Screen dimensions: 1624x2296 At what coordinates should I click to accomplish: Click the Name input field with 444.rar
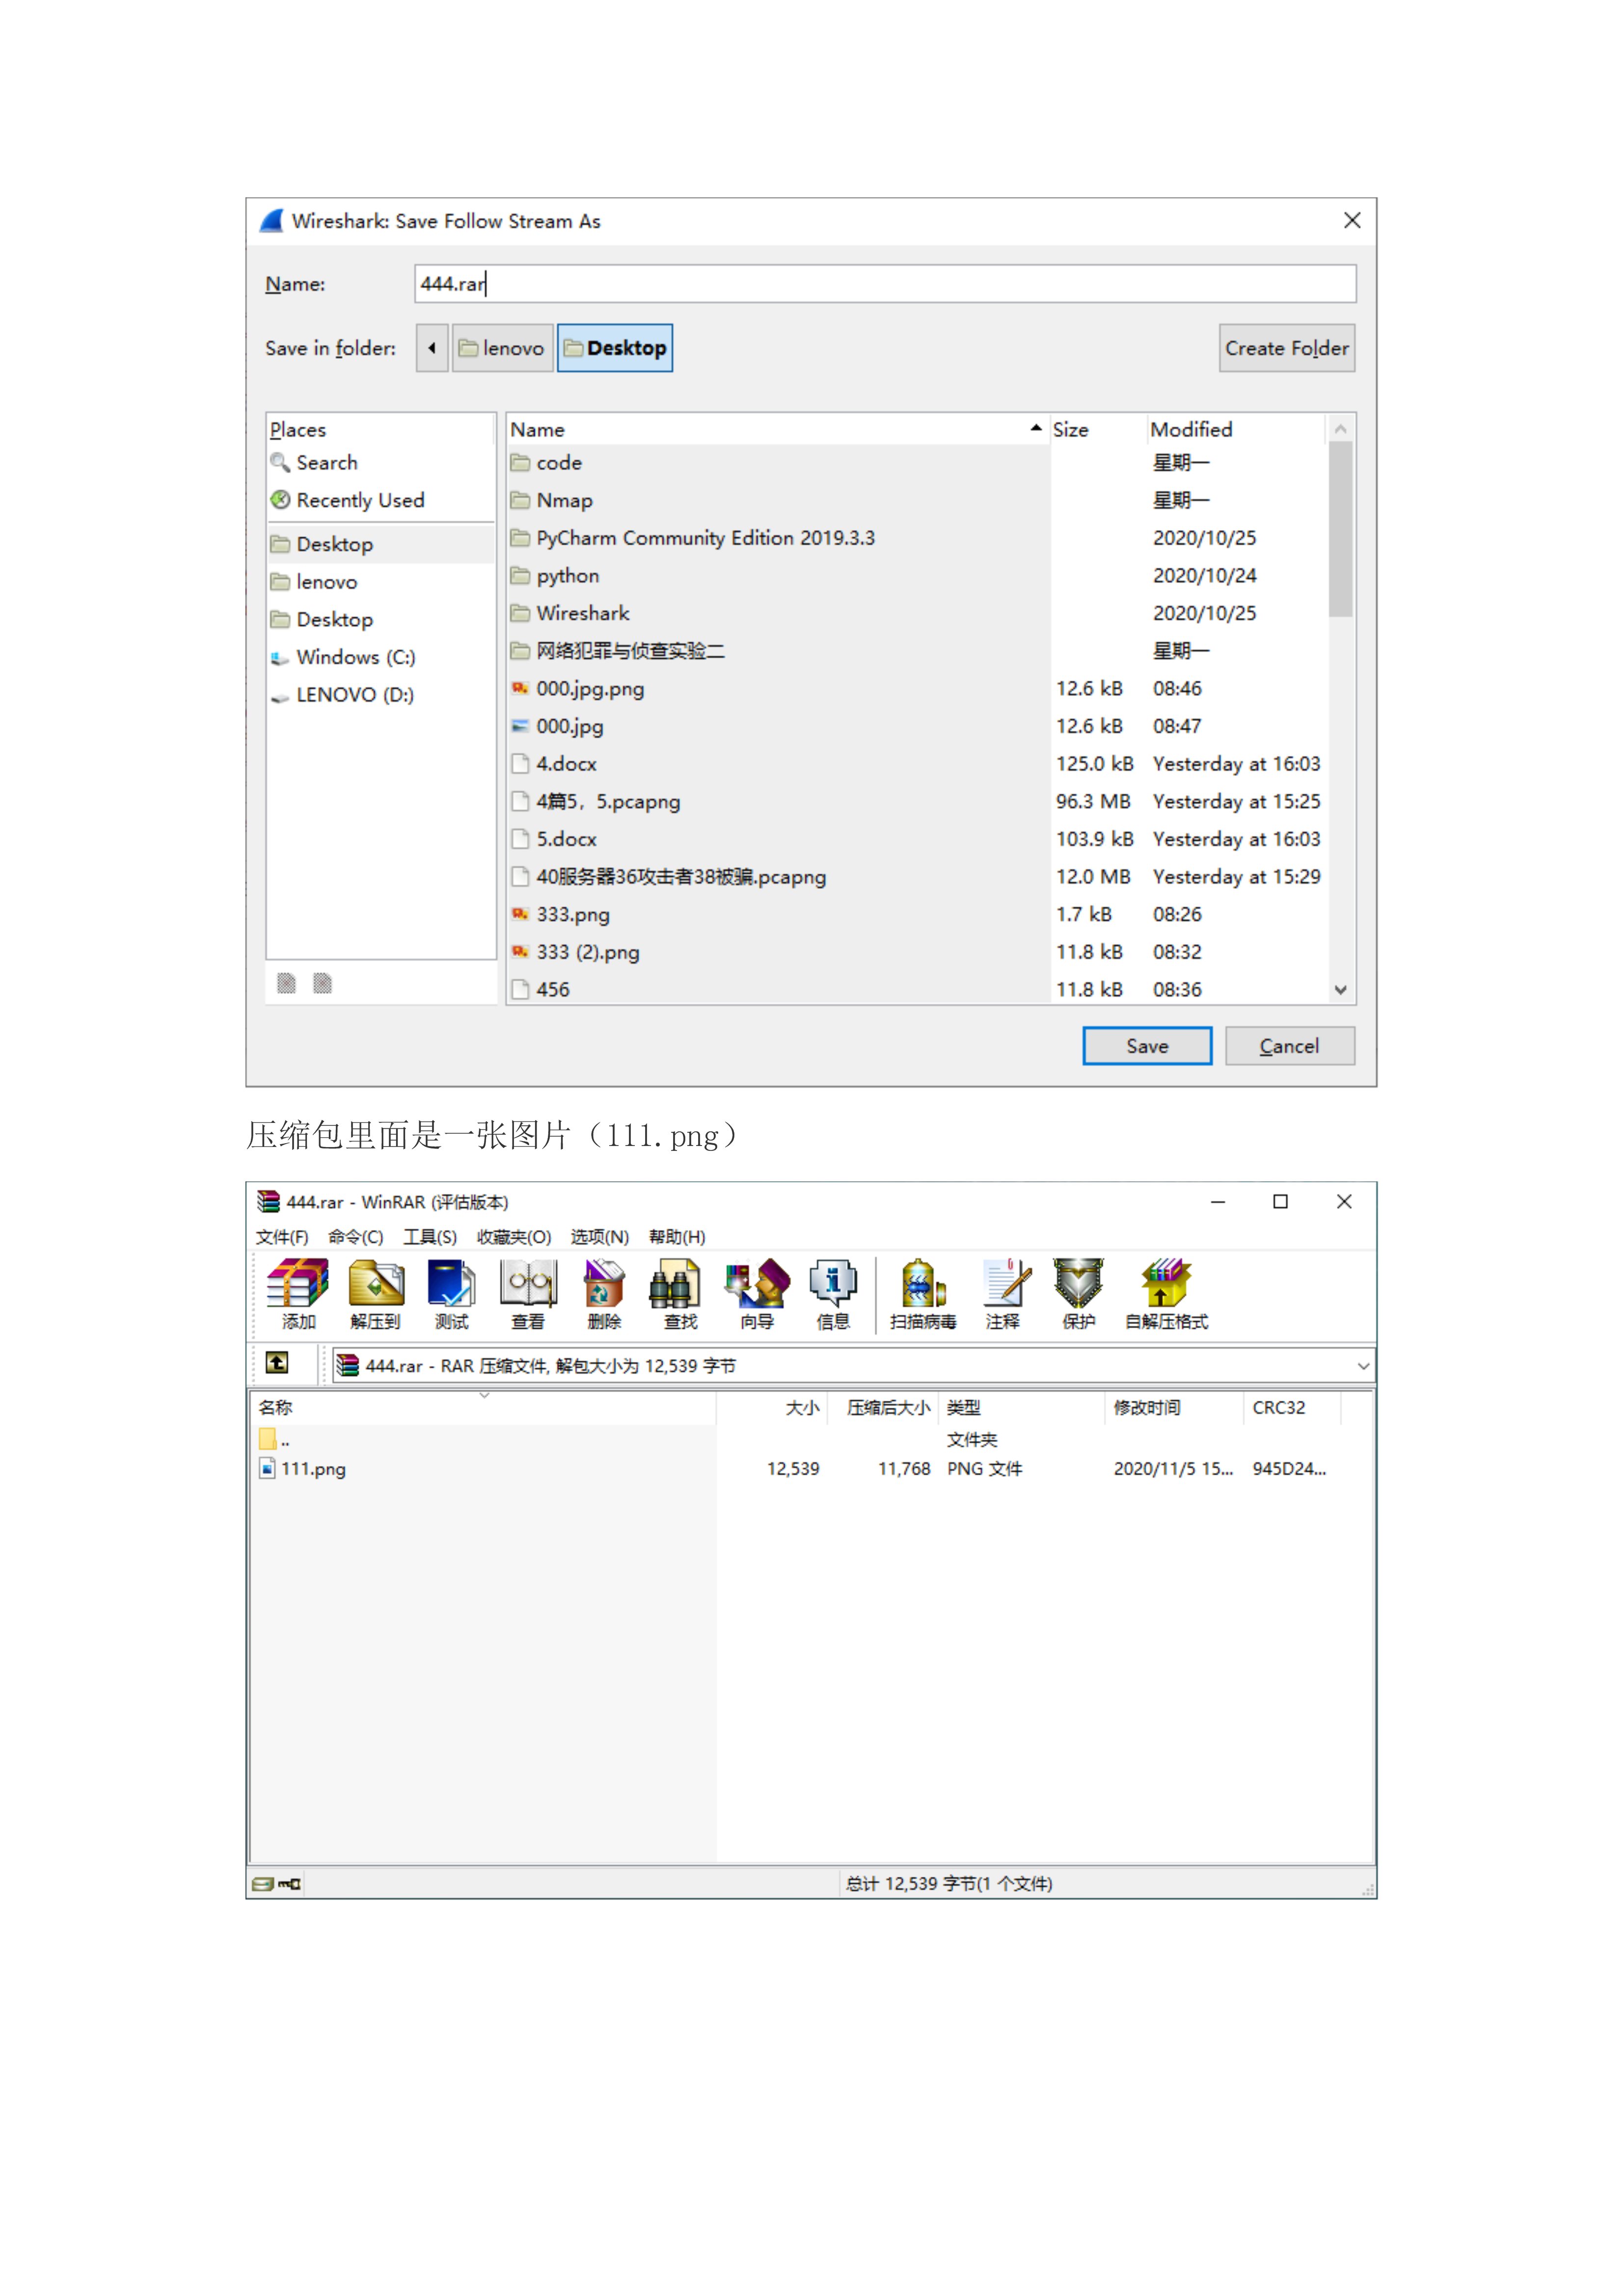point(884,284)
